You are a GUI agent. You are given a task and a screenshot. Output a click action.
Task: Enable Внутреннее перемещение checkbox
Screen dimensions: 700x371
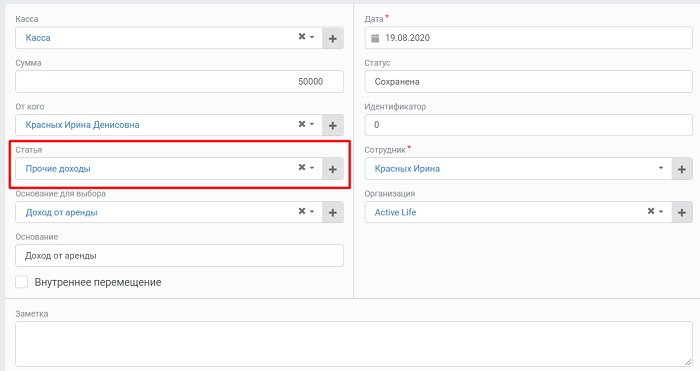[21, 282]
